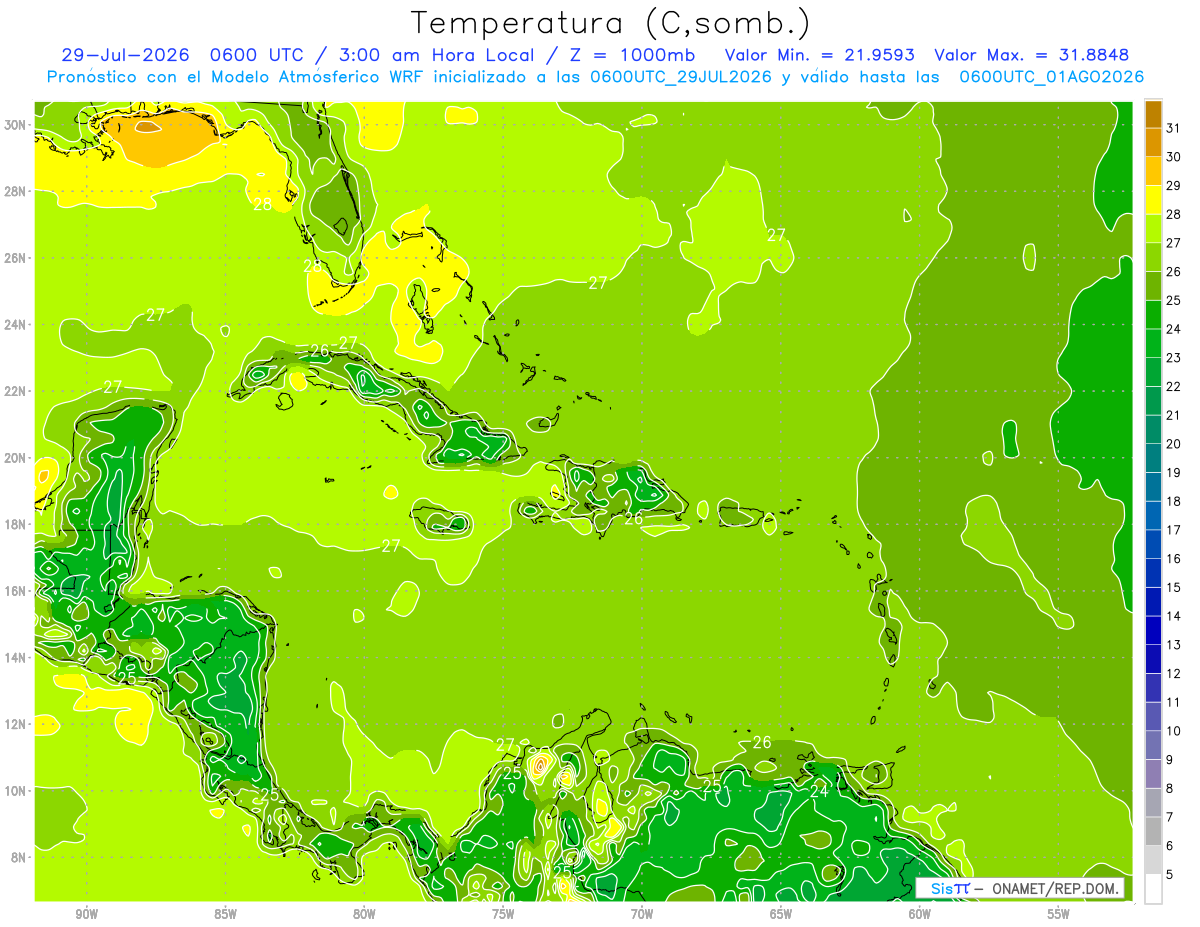This screenshot has height=927, width=1200.
Task: Pick the legend swatch between 27 and 28
Action: 1153,228
